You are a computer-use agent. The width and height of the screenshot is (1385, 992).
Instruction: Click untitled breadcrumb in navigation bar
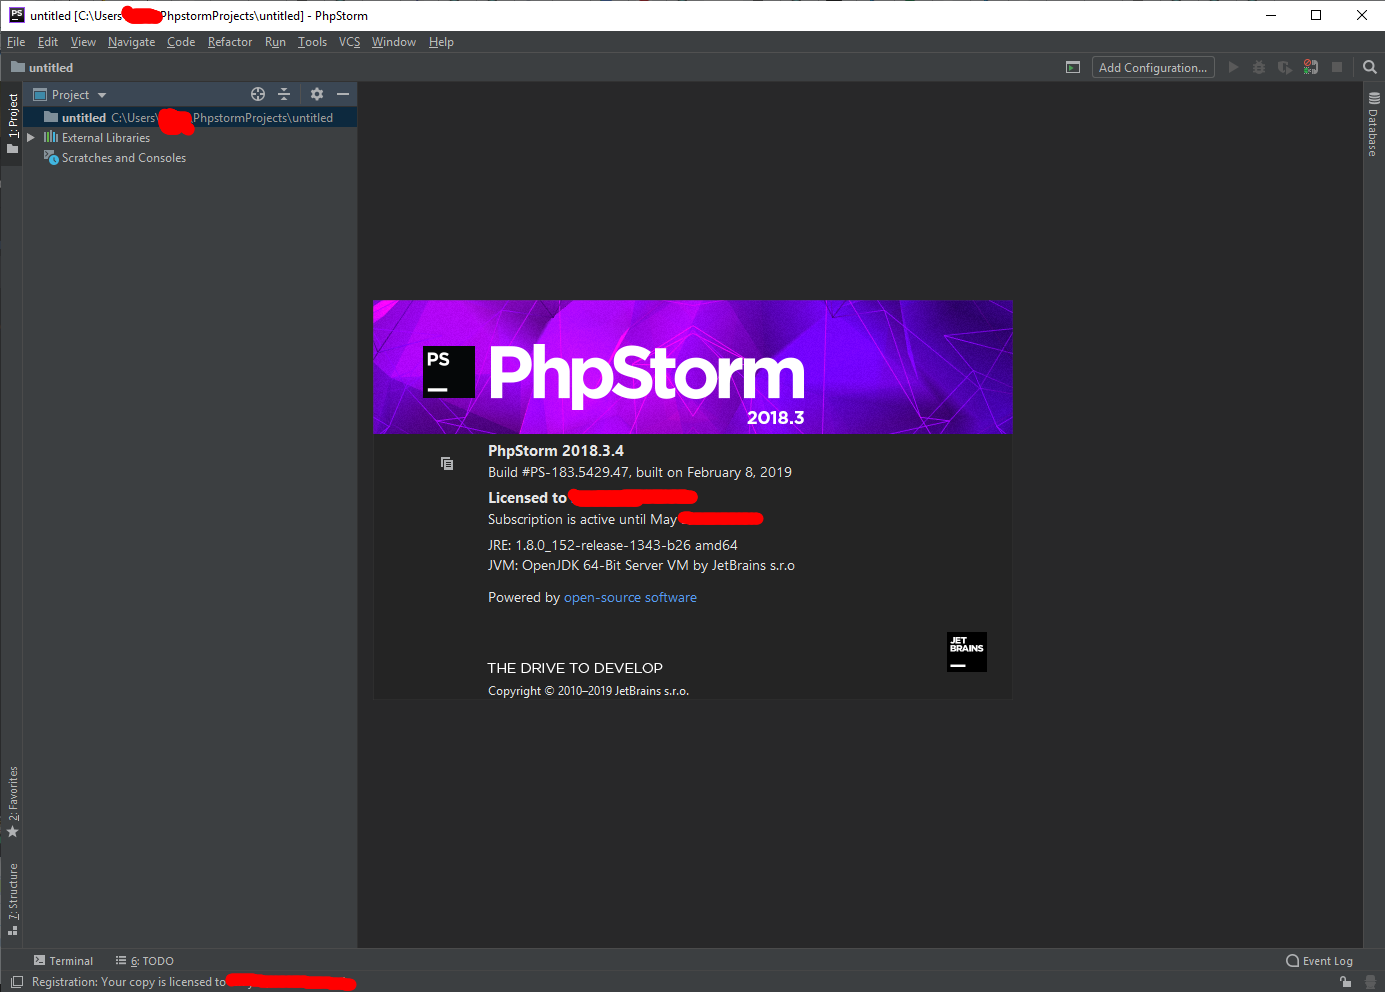click(50, 68)
